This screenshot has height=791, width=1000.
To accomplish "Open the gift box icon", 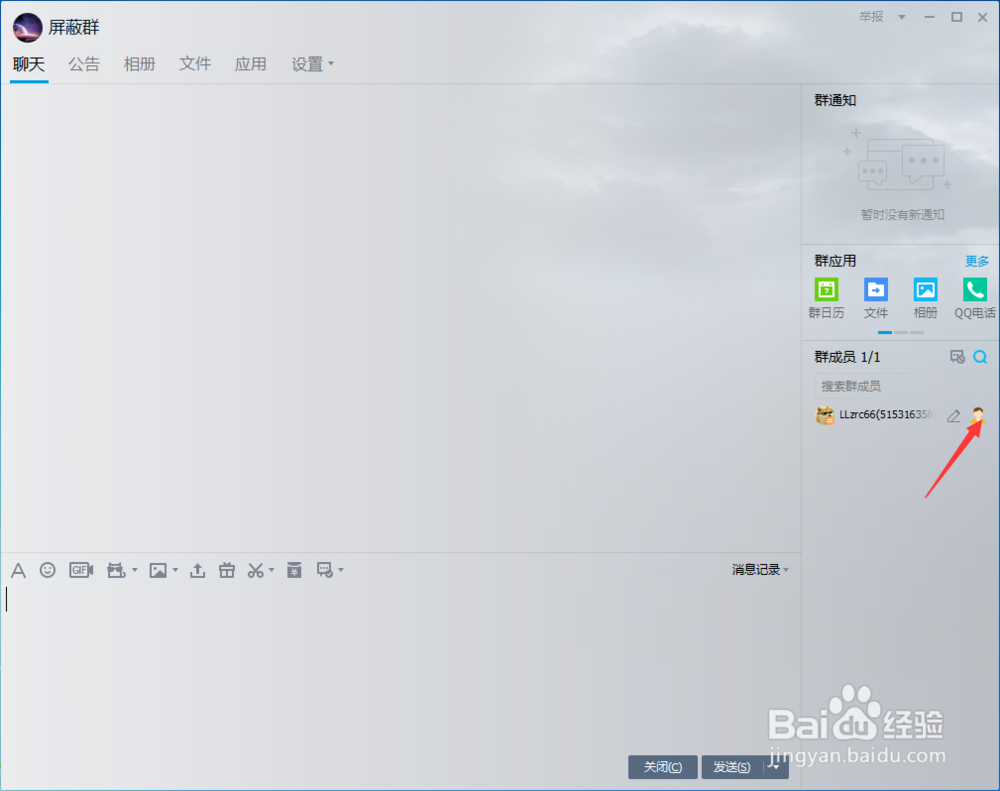I will (227, 570).
